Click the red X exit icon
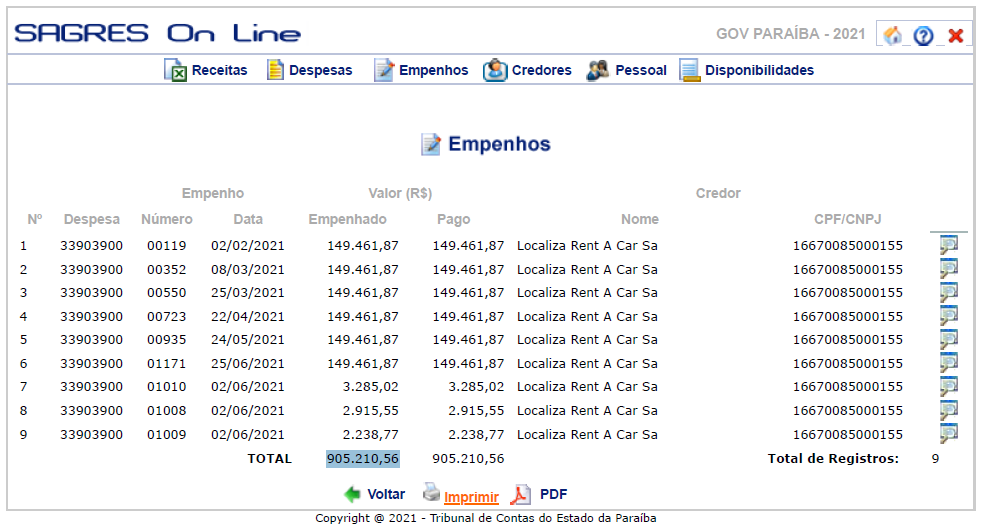This screenshot has width=986, height=532. (x=956, y=36)
